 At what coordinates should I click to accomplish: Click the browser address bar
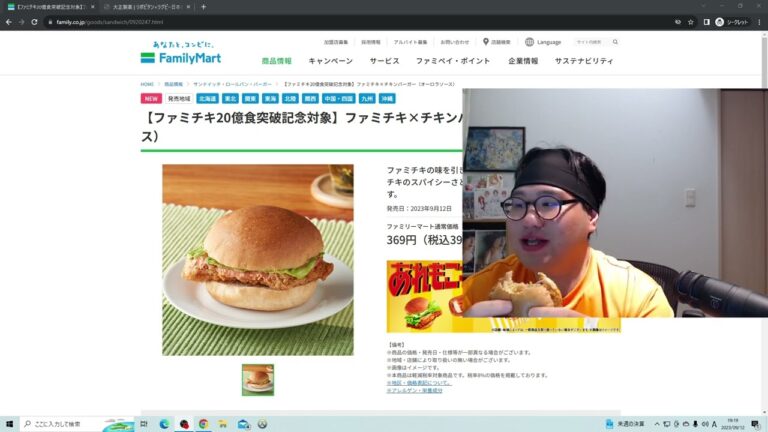pyautogui.click(x=358, y=22)
